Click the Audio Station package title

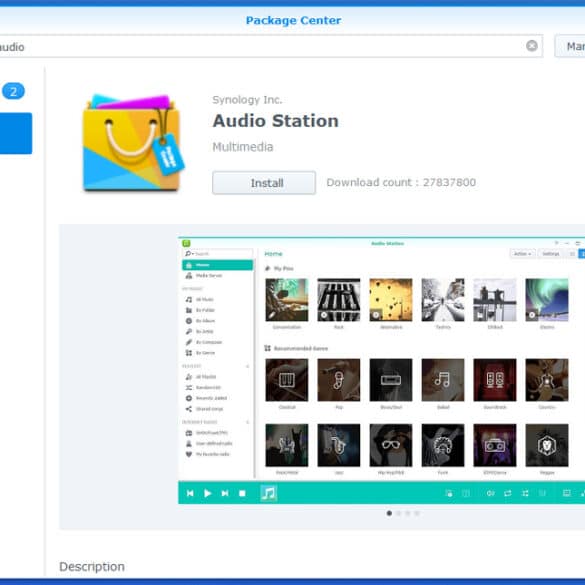pyautogui.click(x=275, y=121)
